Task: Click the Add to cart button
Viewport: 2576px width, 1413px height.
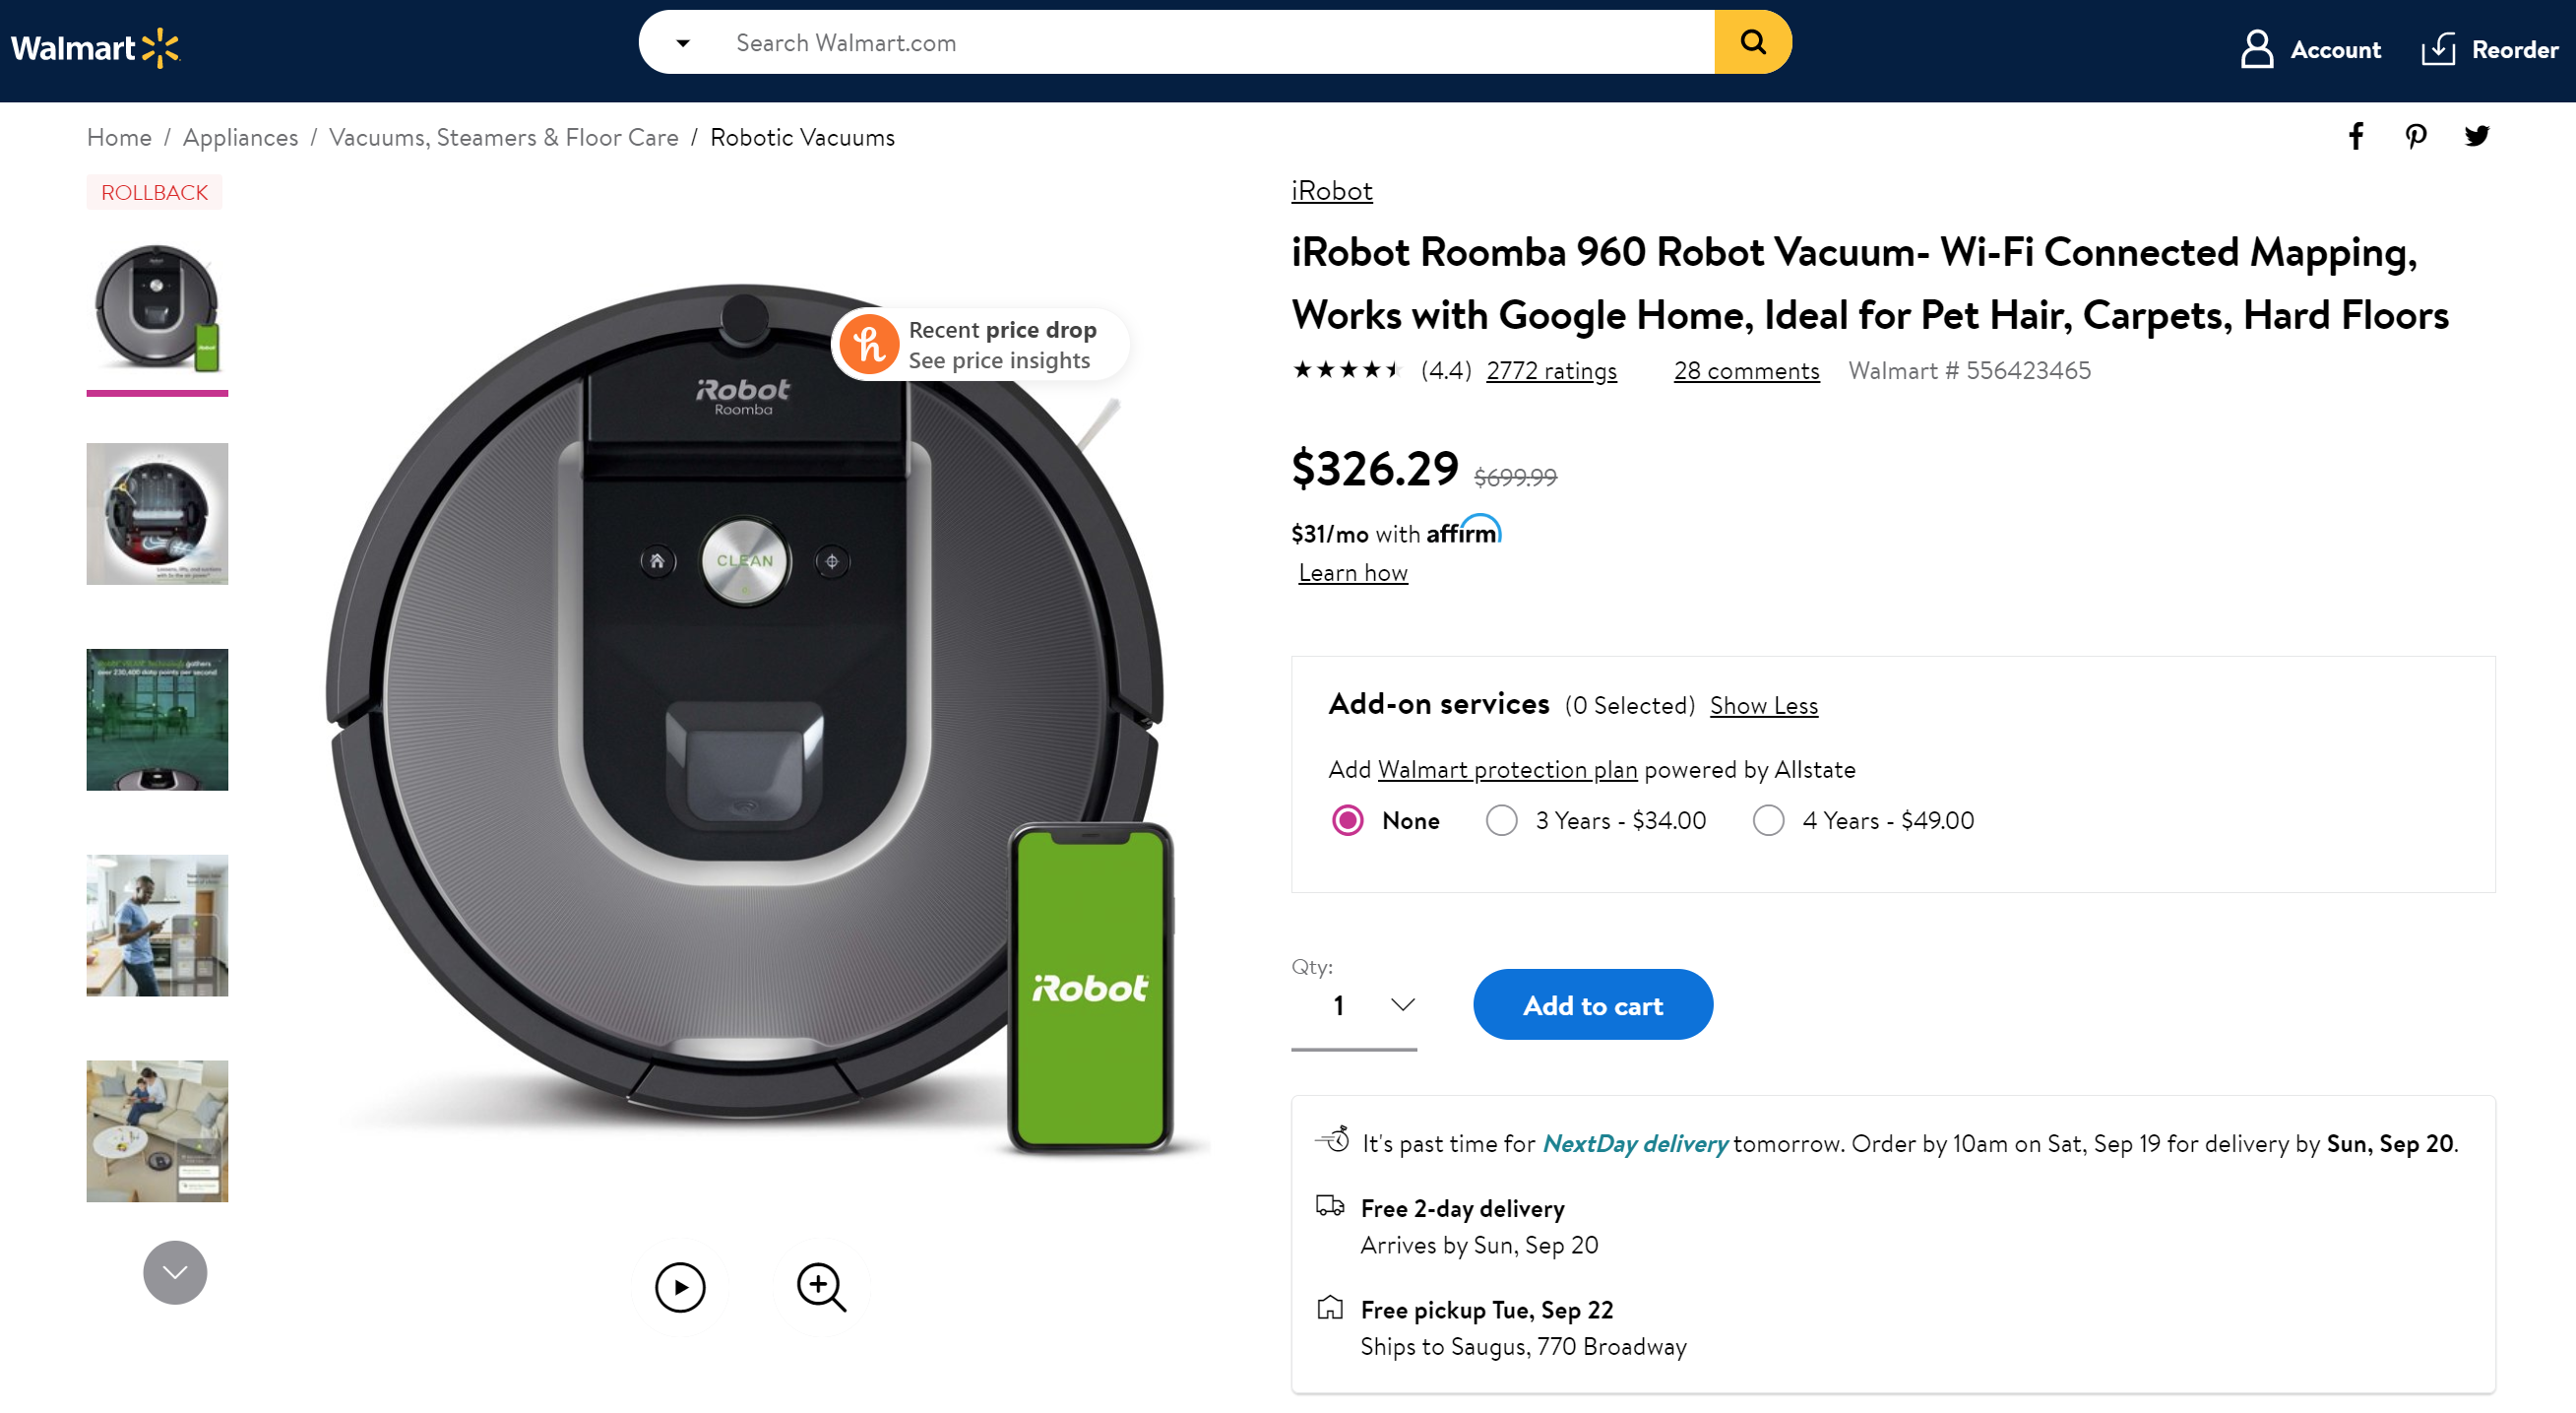Action: (1592, 1004)
